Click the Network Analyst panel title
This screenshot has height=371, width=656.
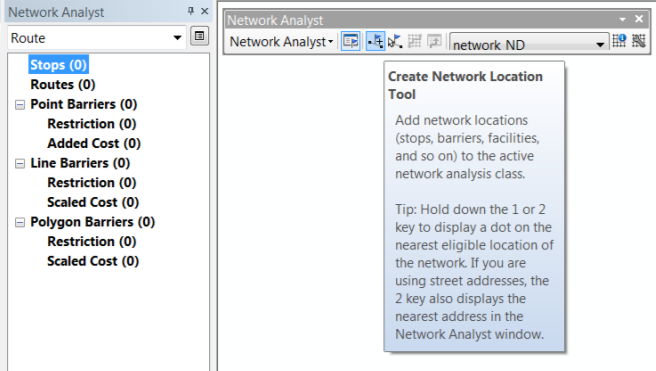(x=56, y=12)
